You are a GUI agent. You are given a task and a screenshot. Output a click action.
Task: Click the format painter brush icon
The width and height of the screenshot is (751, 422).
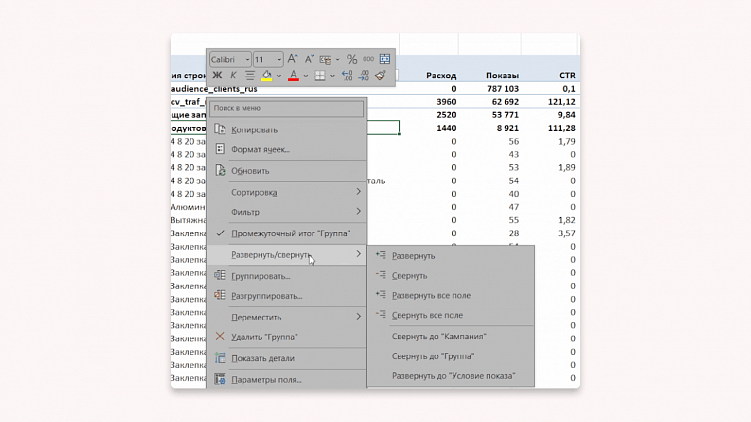381,76
